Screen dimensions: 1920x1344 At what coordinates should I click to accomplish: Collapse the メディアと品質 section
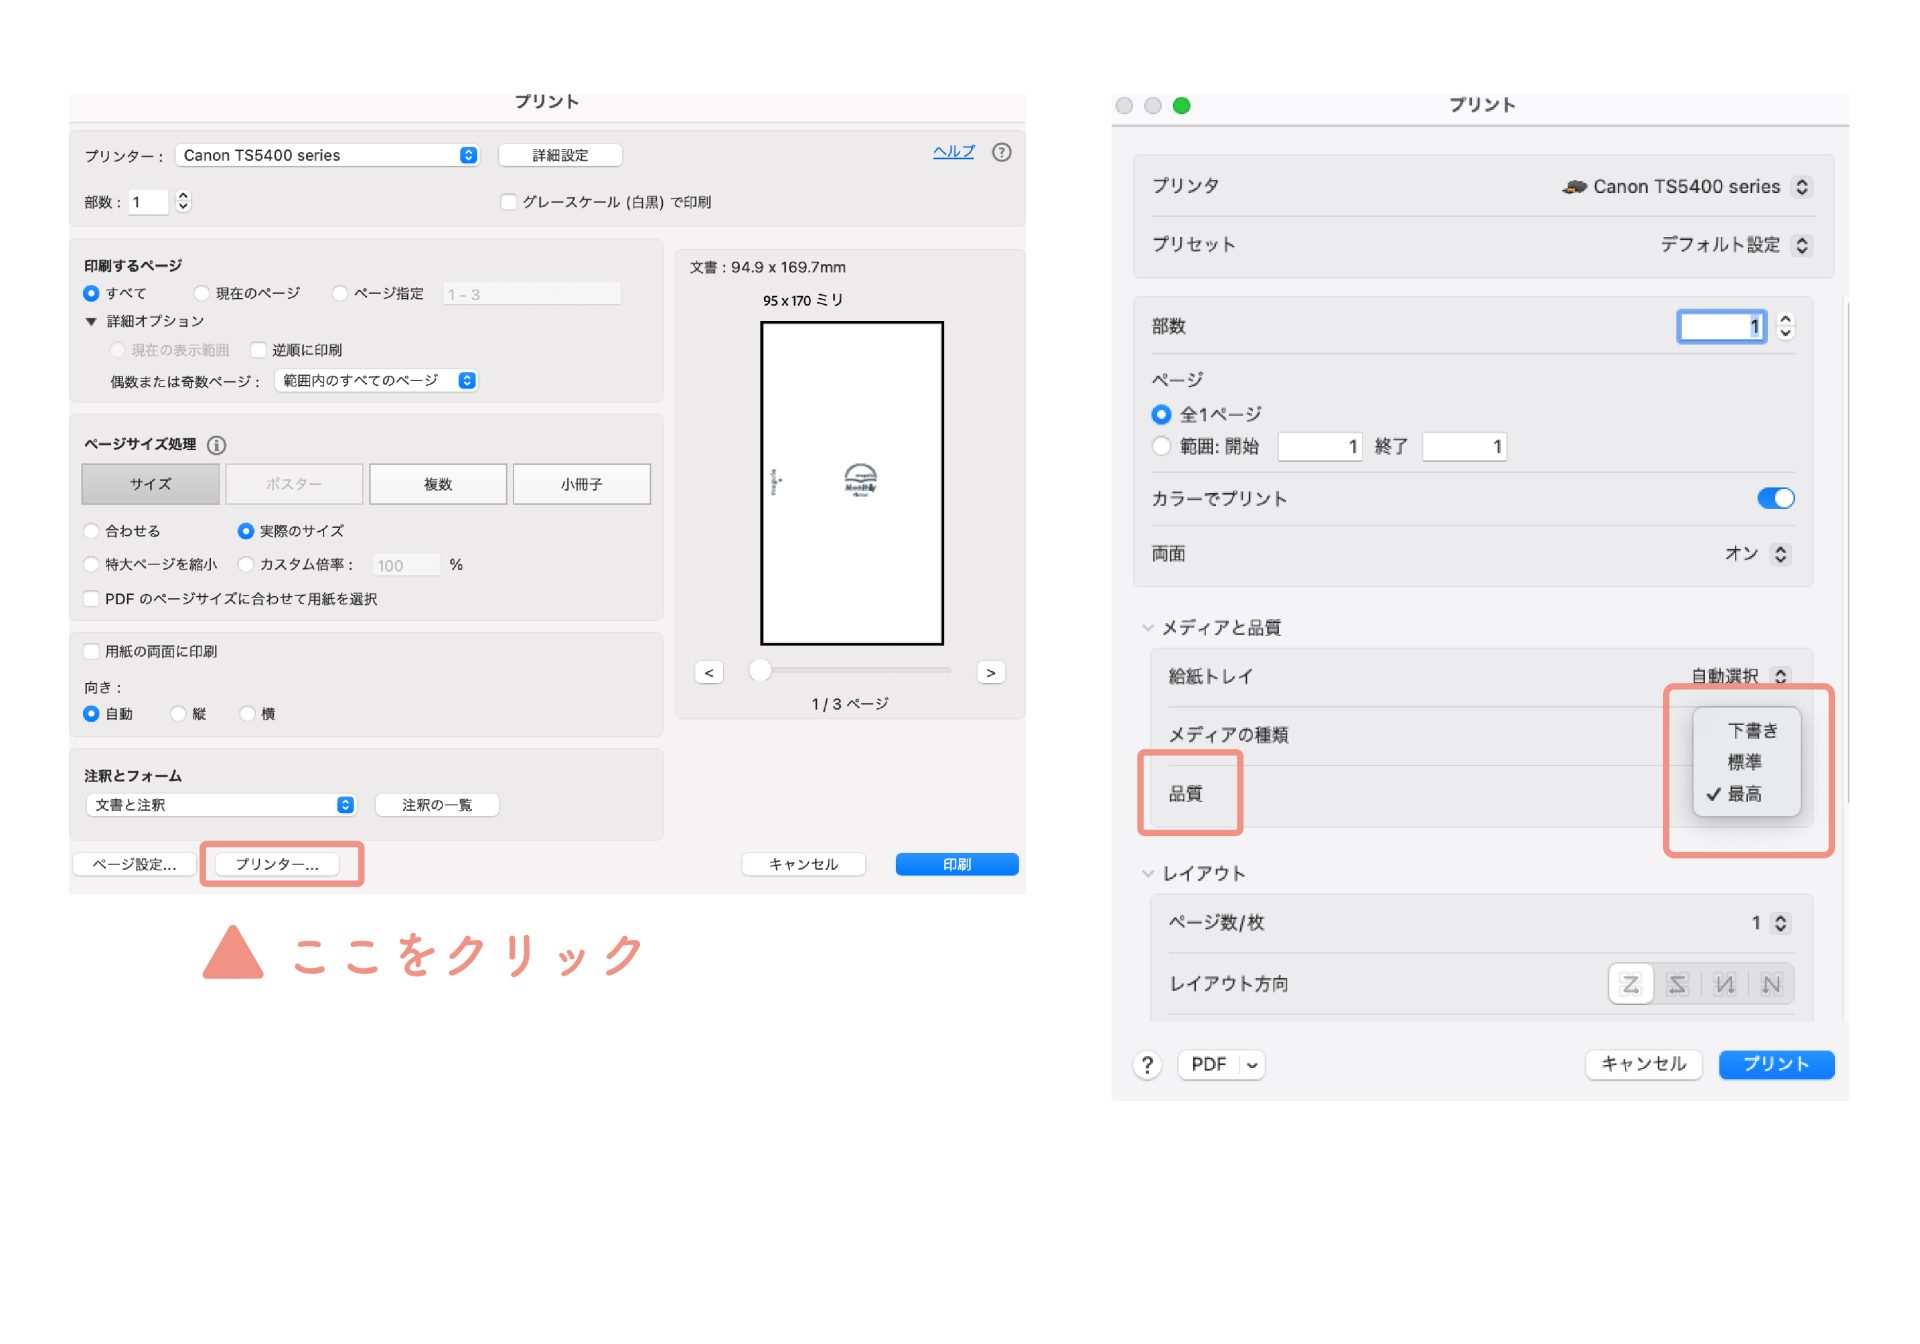tap(1148, 628)
